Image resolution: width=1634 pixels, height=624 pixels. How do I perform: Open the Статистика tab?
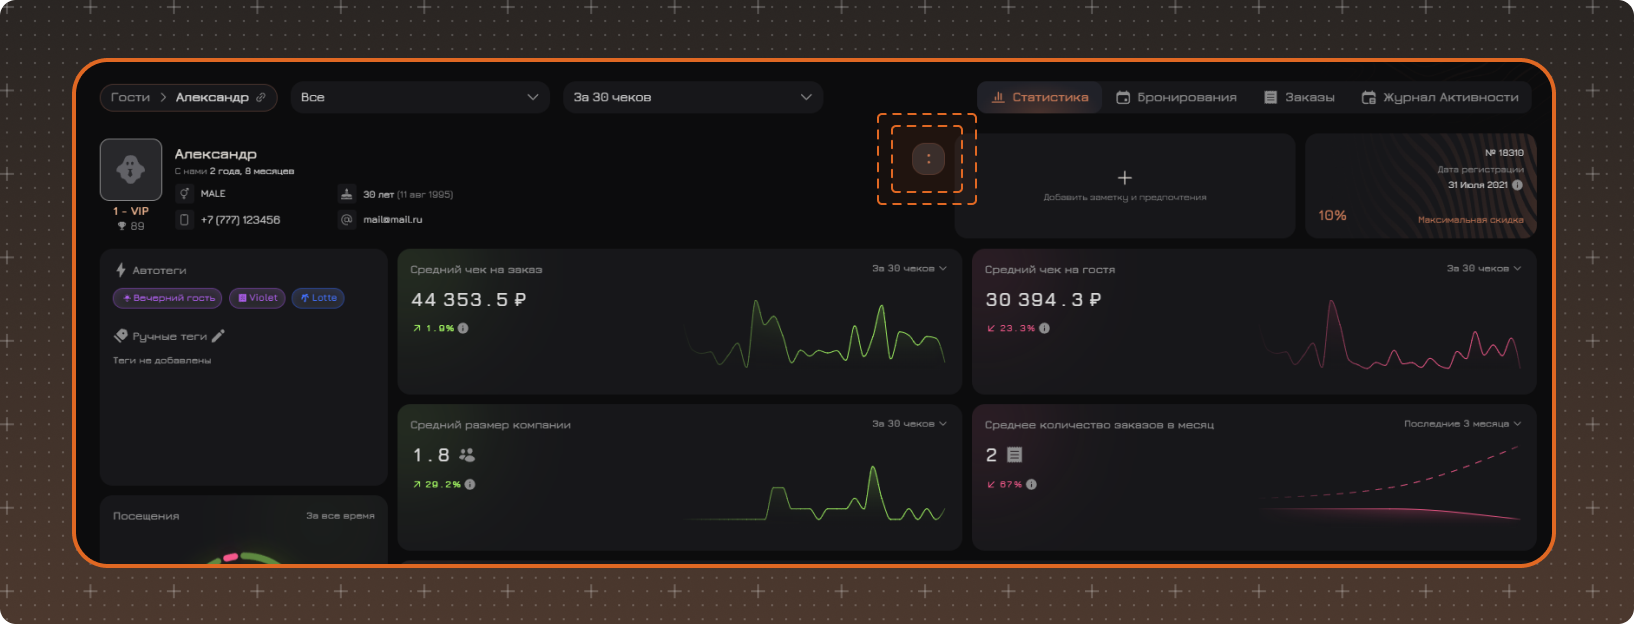(1040, 98)
